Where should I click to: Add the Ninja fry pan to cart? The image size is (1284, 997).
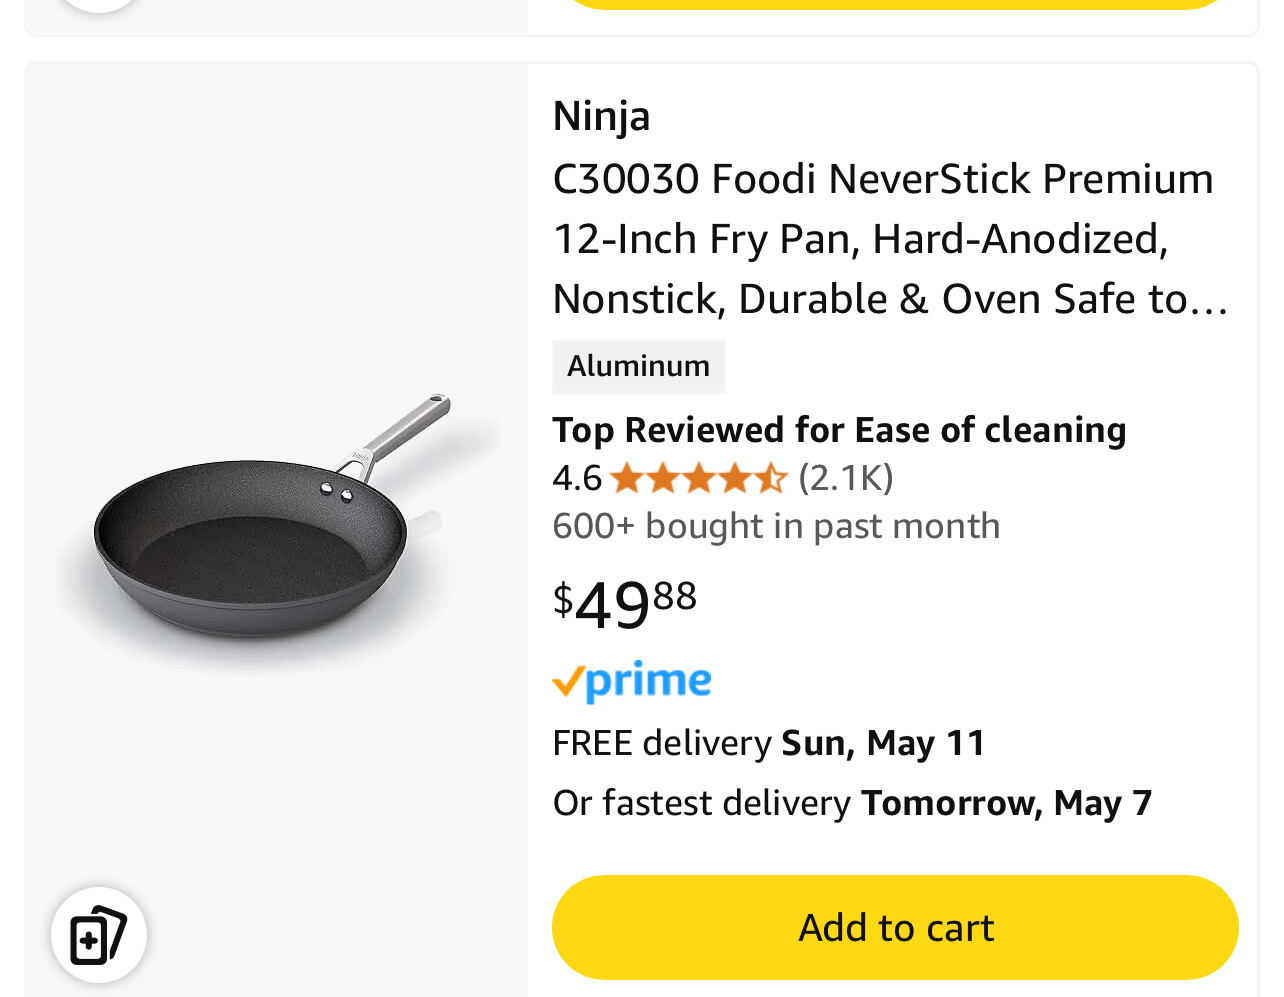pyautogui.click(x=895, y=928)
